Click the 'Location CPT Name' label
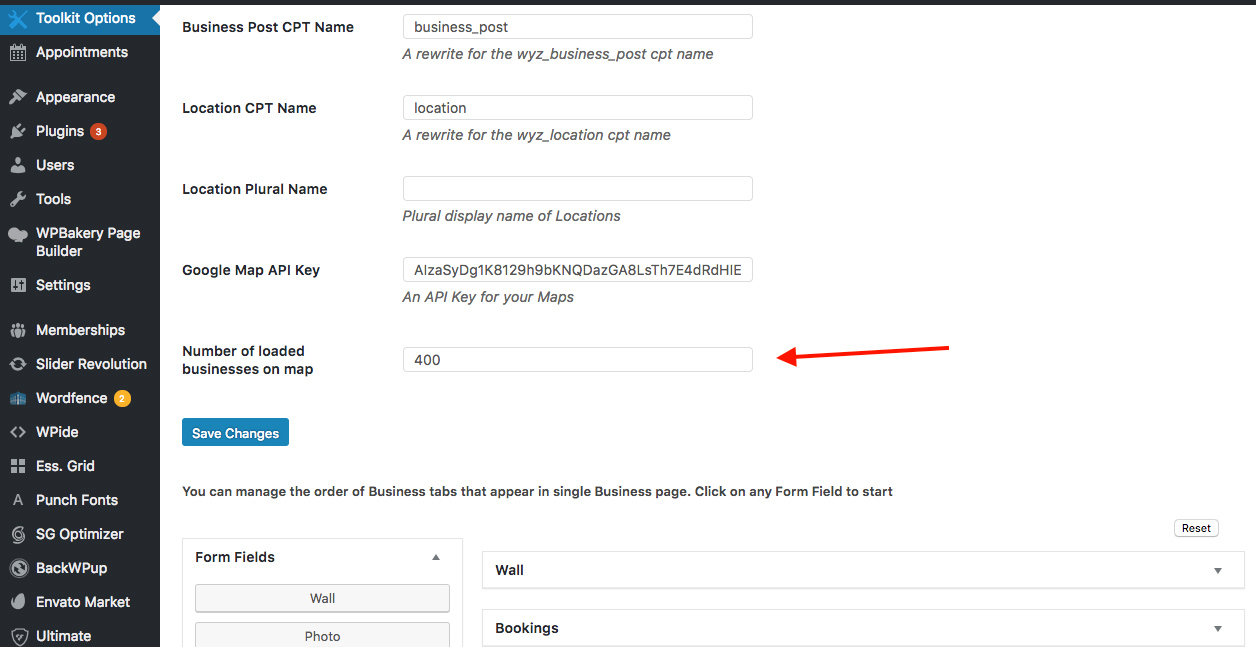The width and height of the screenshot is (1256, 647). click(249, 108)
